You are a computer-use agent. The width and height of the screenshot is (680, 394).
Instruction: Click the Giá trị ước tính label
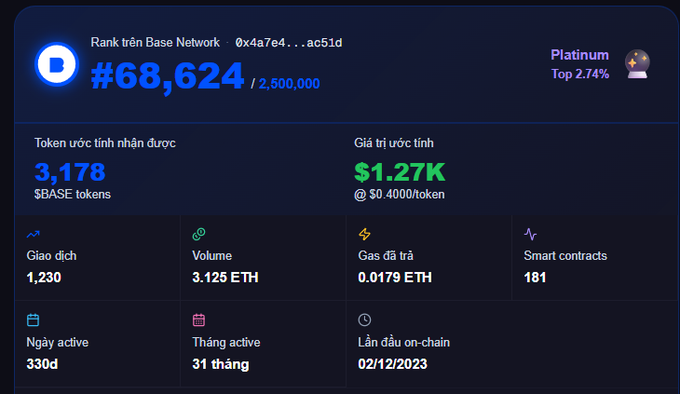[393, 143]
